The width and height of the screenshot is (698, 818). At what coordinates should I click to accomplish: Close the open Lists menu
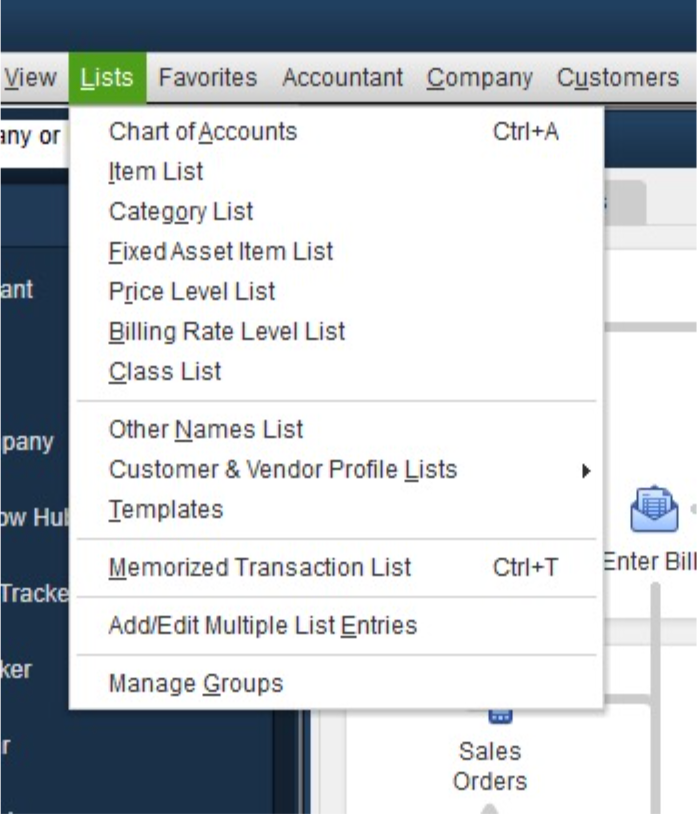[x=107, y=78]
